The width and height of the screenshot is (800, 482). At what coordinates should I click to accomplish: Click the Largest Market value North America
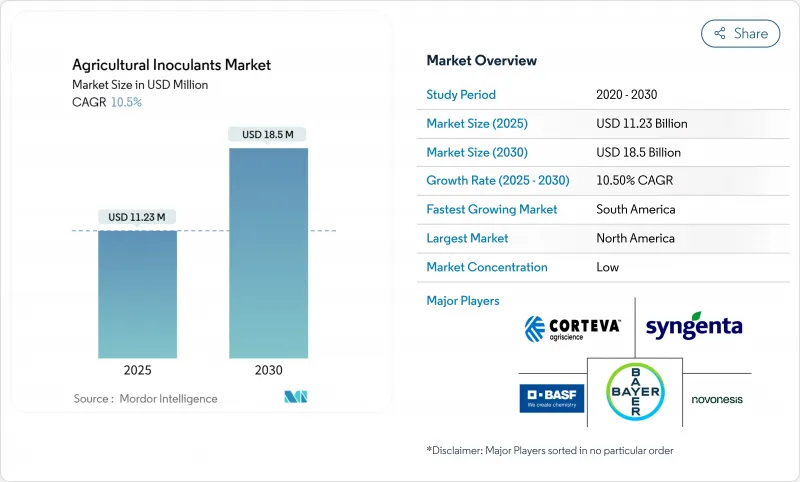(634, 238)
